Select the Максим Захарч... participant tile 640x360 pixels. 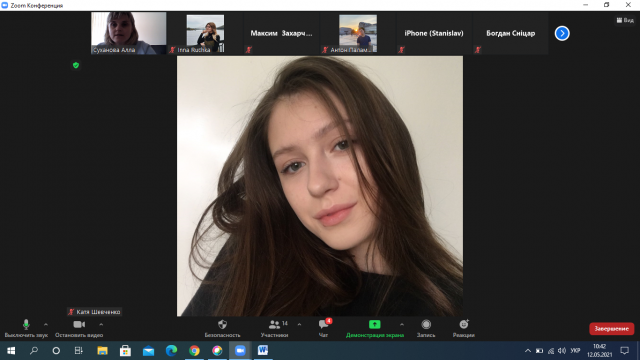(x=282, y=33)
